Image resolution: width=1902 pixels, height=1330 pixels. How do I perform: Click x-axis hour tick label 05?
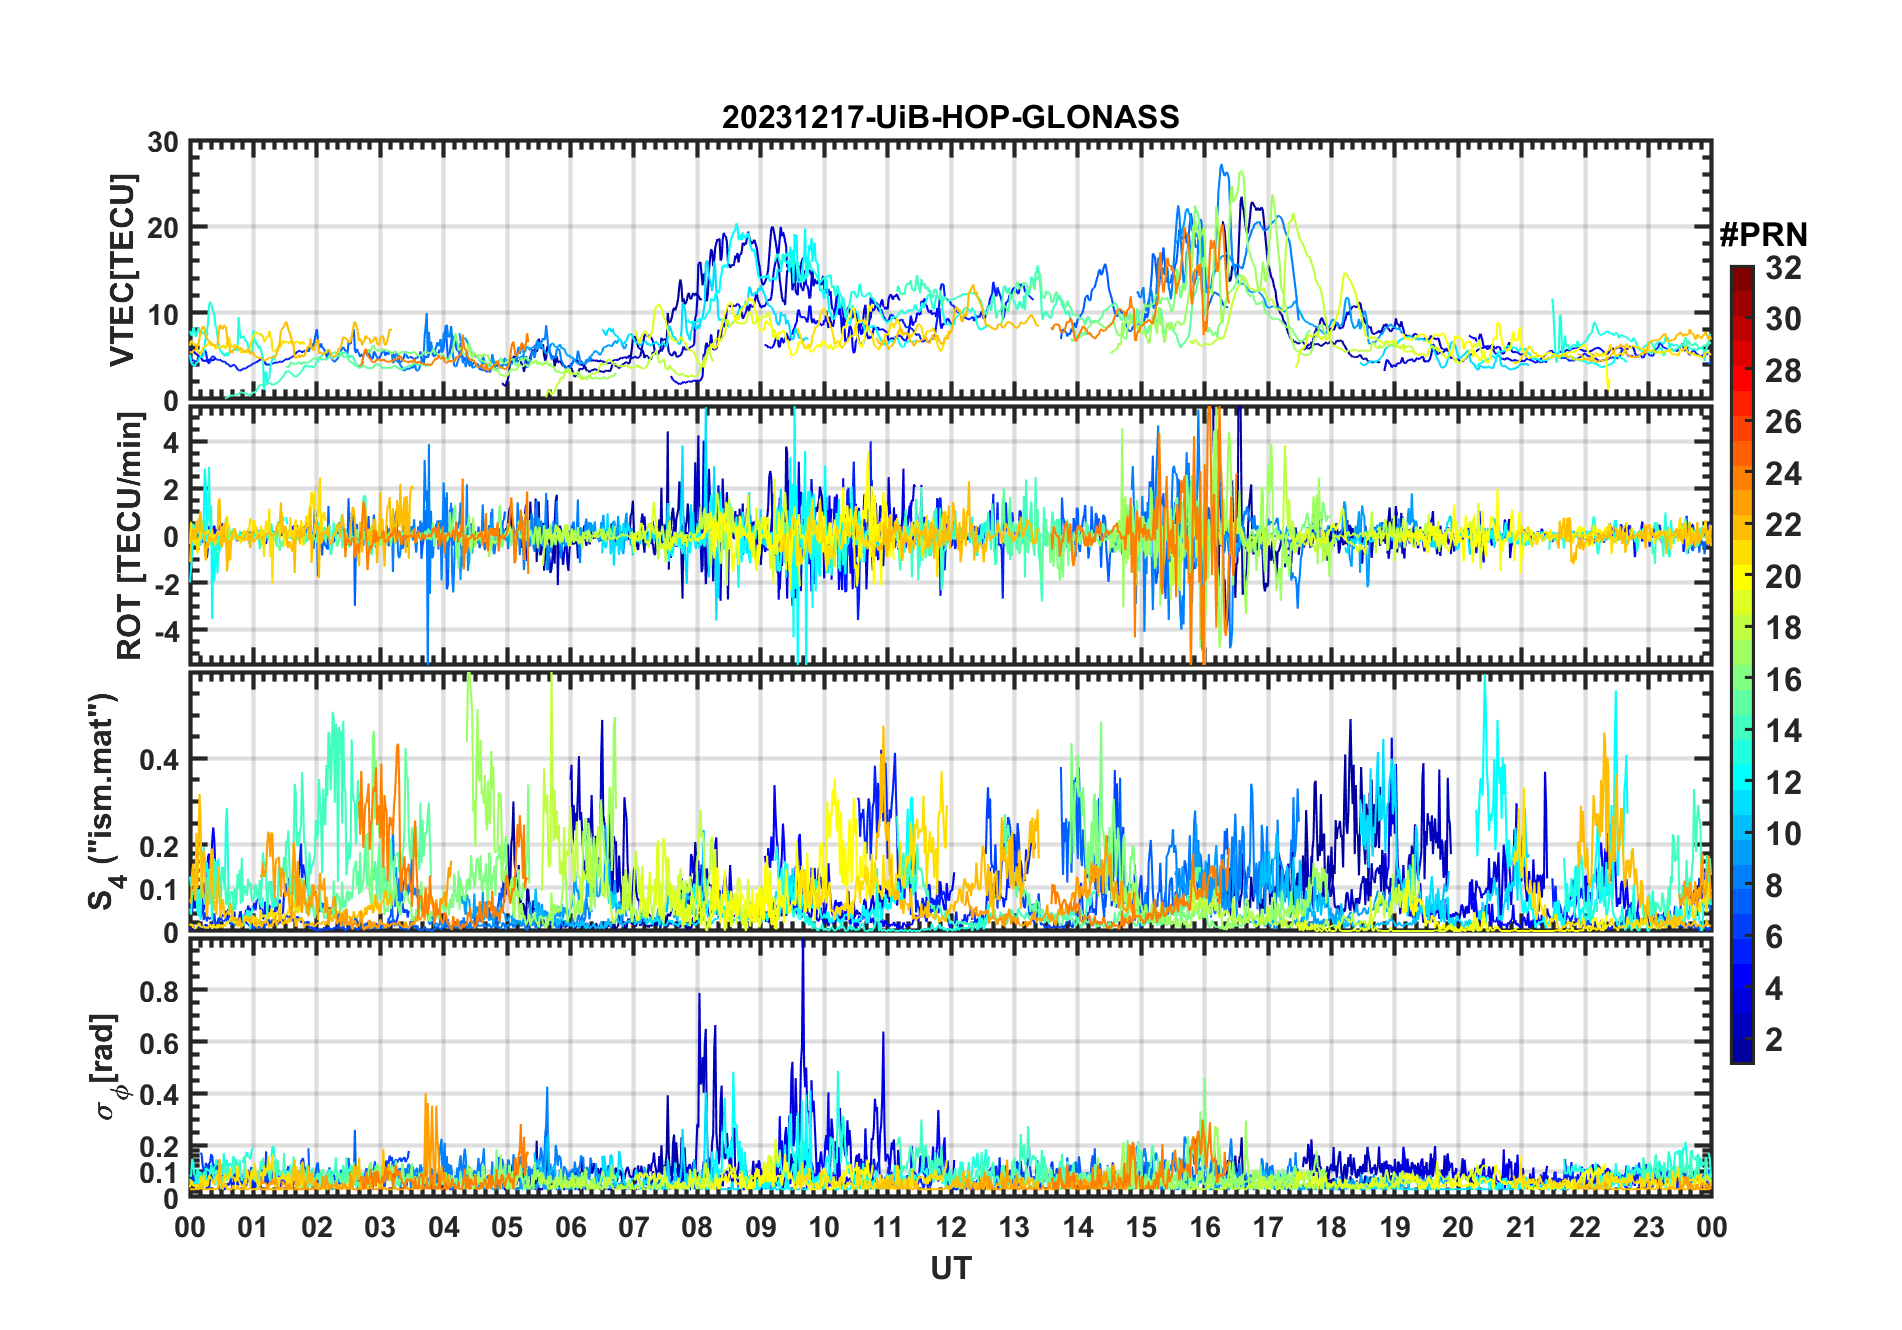(507, 1227)
